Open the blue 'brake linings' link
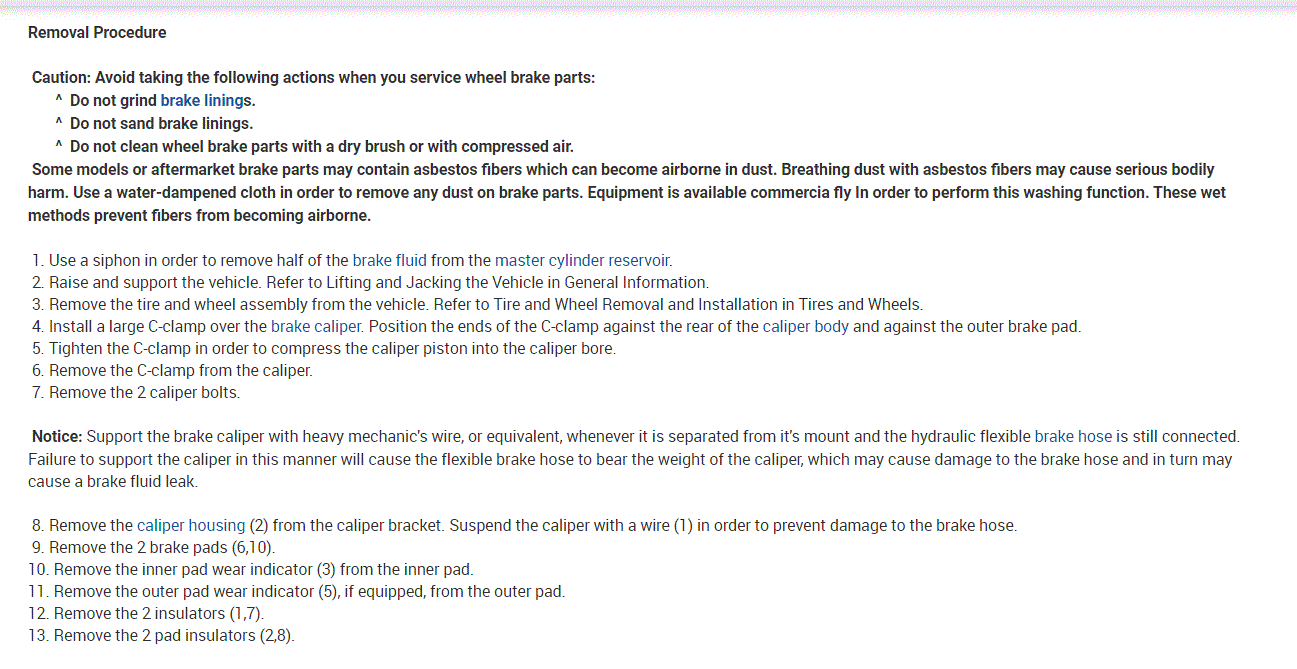The height and width of the screenshot is (669, 1297). point(203,100)
